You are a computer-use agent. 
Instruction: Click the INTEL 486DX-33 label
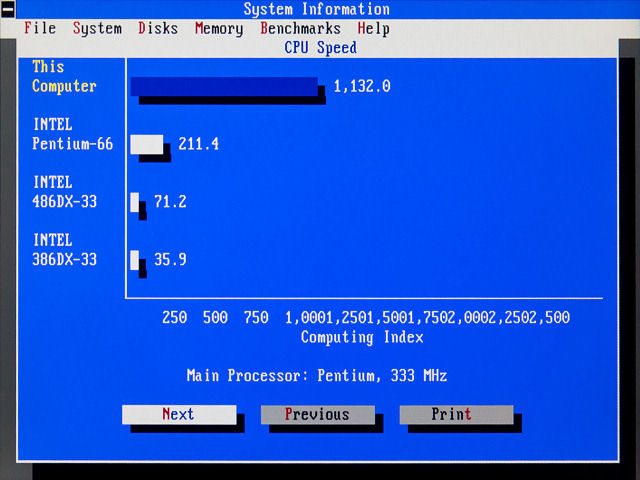64,192
